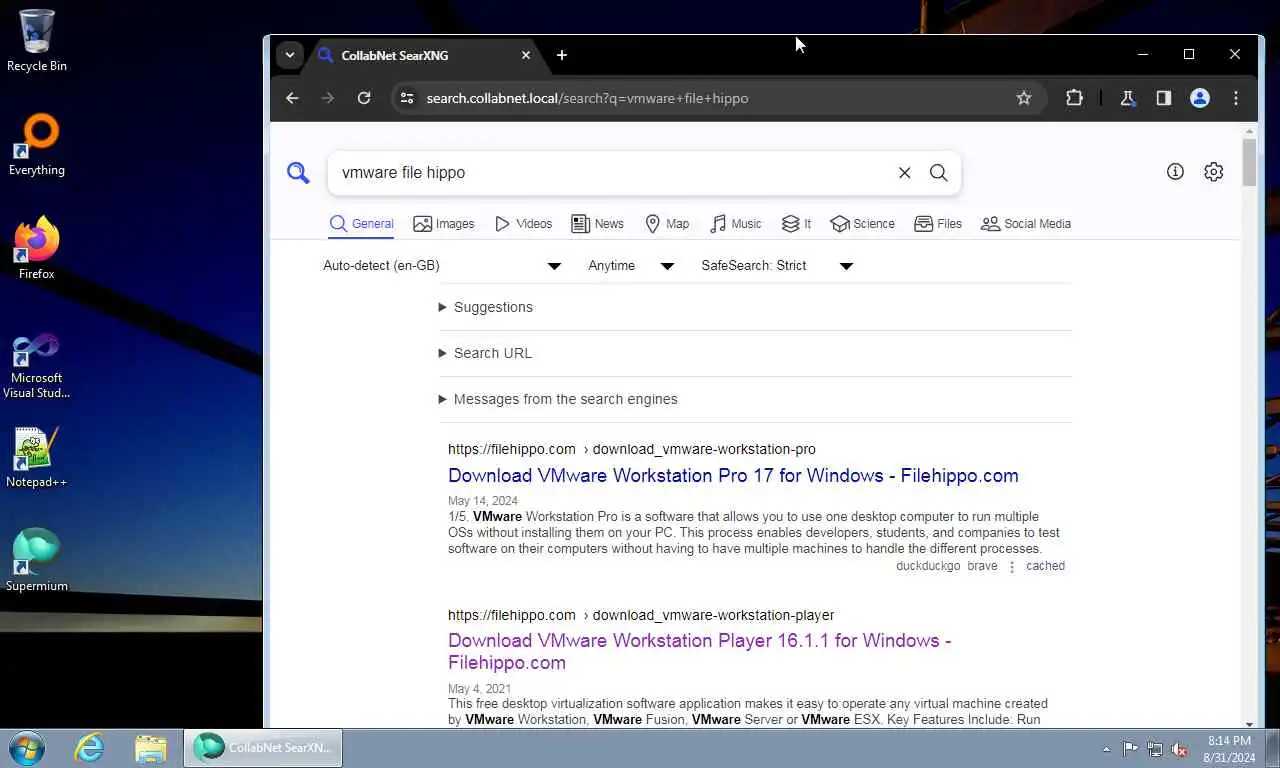Open File Explorer from the taskbar
Image resolution: width=1280 pixels, height=768 pixels.
point(151,748)
